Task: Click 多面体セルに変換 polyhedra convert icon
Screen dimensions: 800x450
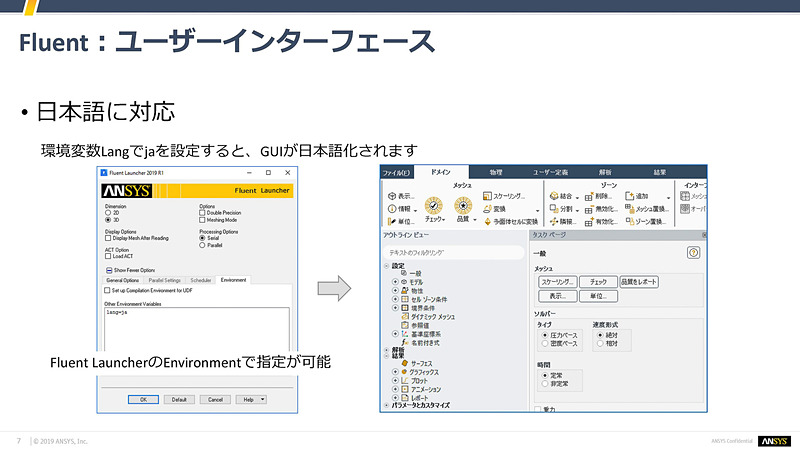Action: click(487, 221)
